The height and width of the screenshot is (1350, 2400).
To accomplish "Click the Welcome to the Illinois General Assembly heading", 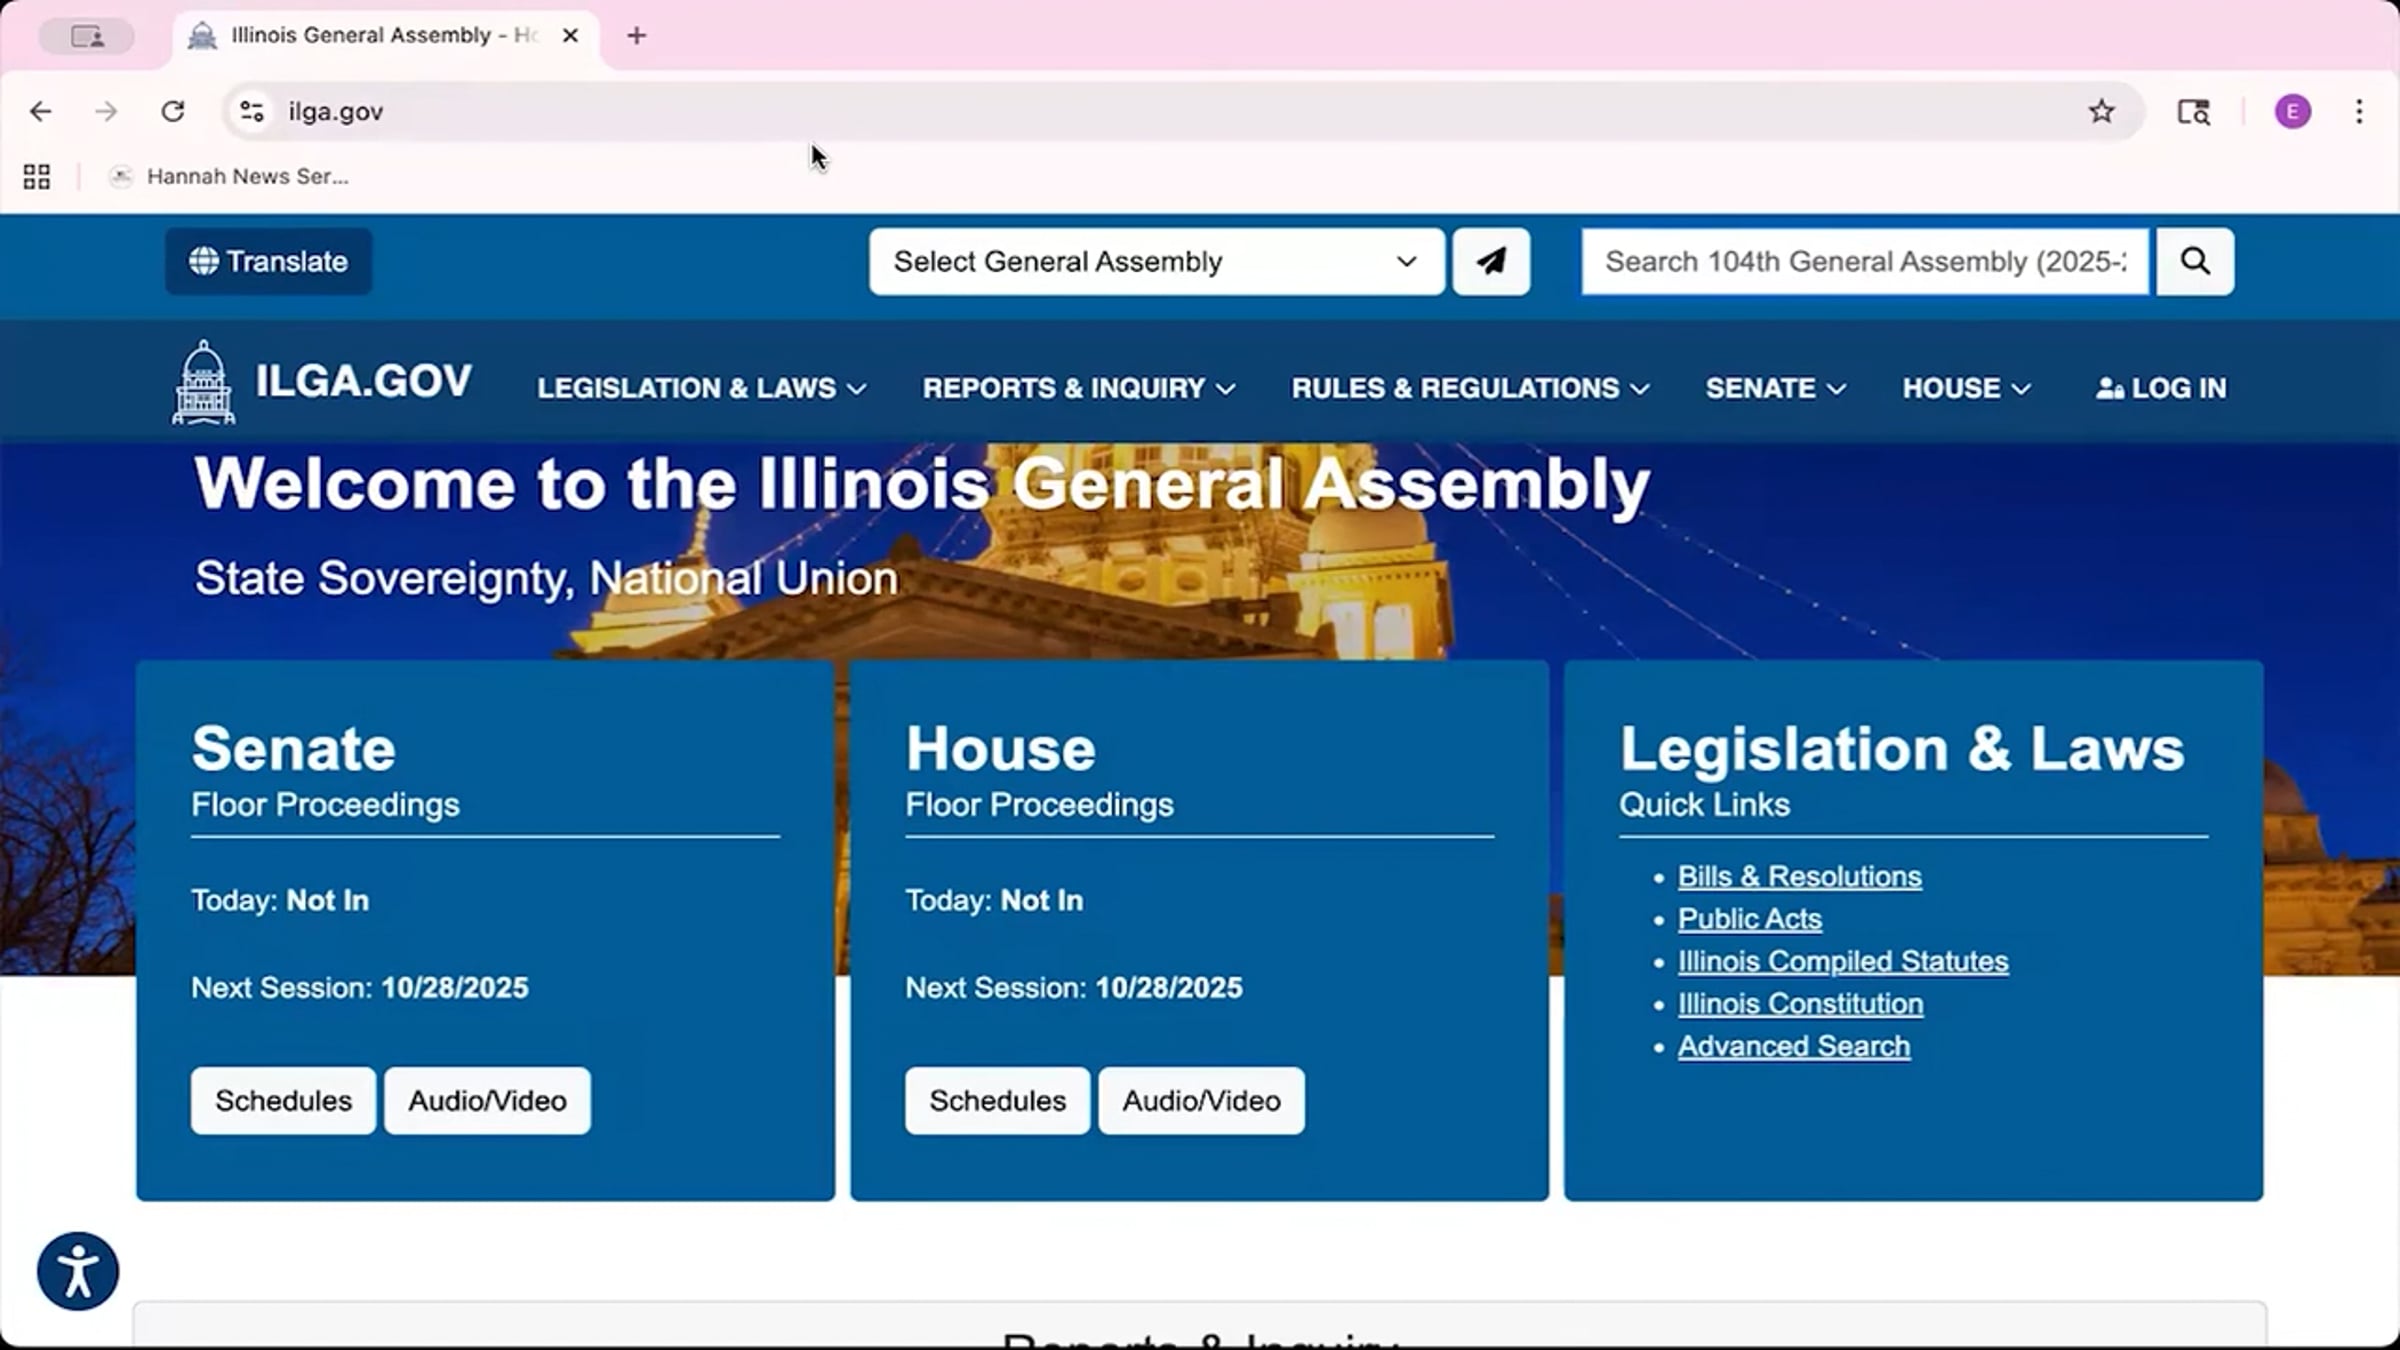I will click(x=922, y=485).
